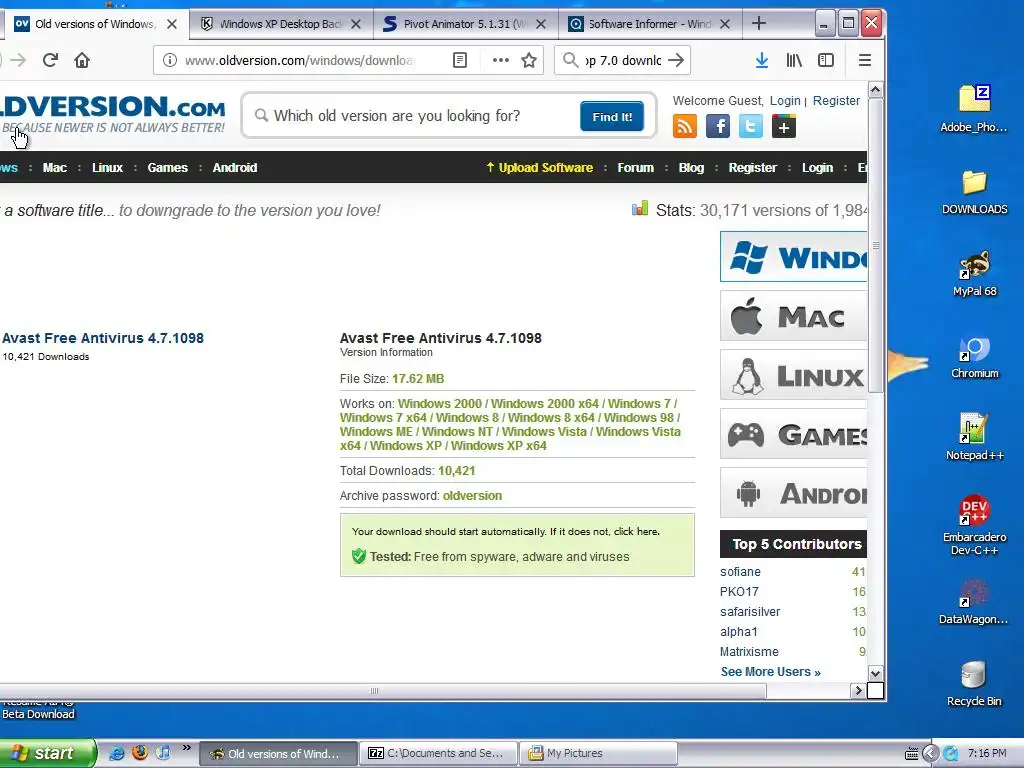Viewport: 1024px width, 768px height.
Task: Click the Register link beside Welcome Guest
Action: [836, 101]
